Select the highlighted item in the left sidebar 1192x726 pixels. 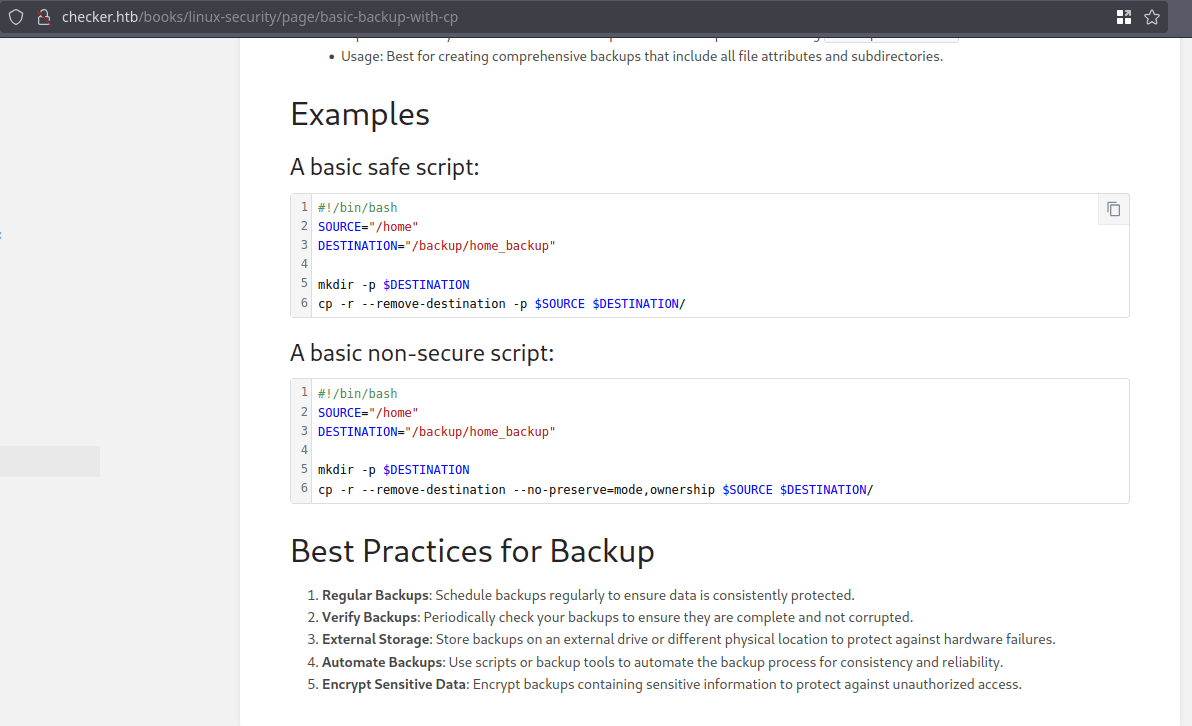coord(50,461)
